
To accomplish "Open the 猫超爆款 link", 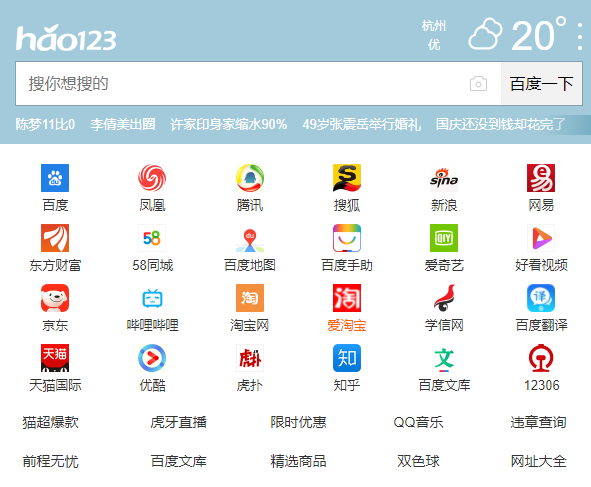I will pos(51,422).
